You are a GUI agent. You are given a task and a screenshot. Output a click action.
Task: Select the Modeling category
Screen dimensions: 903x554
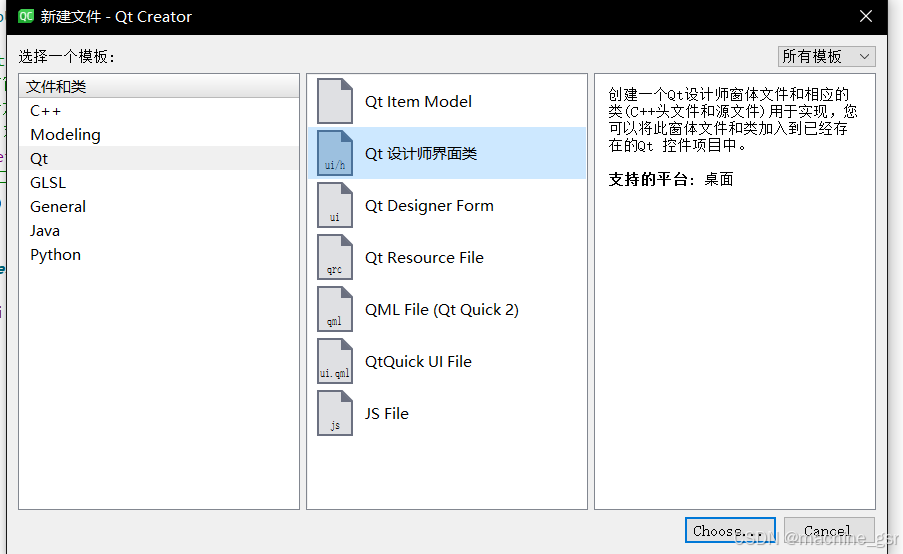159,134
